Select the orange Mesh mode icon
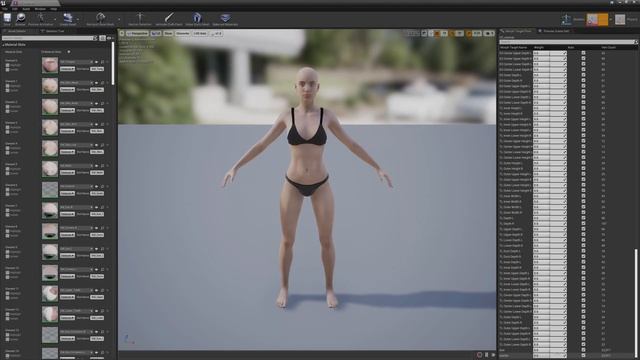The width and height of the screenshot is (640, 360). pos(597,19)
